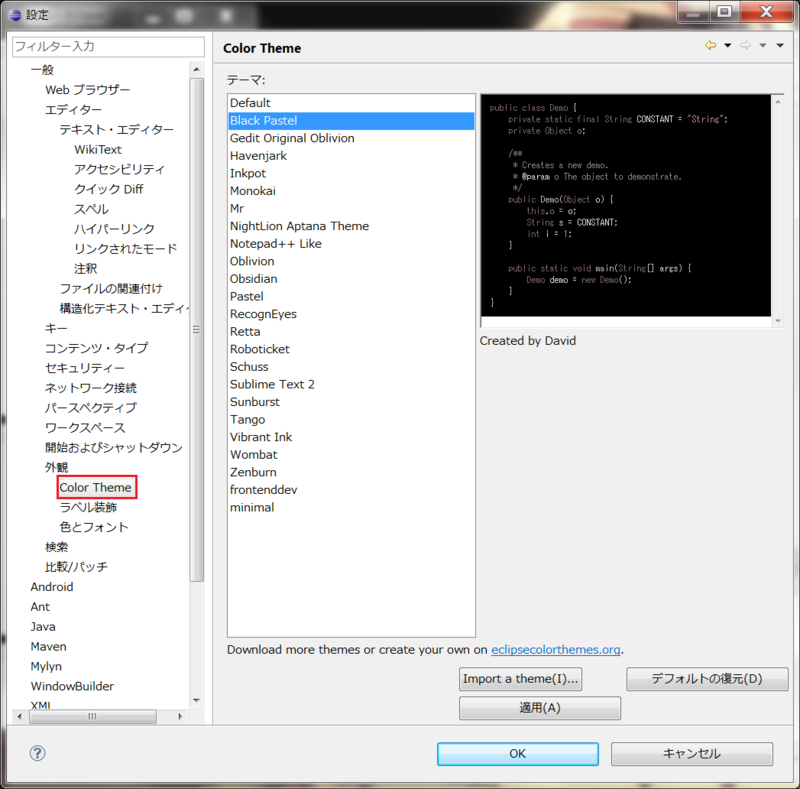Image resolution: width=800 pixels, height=789 pixels.
Task: Confirm with the OK button
Action: point(517,754)
